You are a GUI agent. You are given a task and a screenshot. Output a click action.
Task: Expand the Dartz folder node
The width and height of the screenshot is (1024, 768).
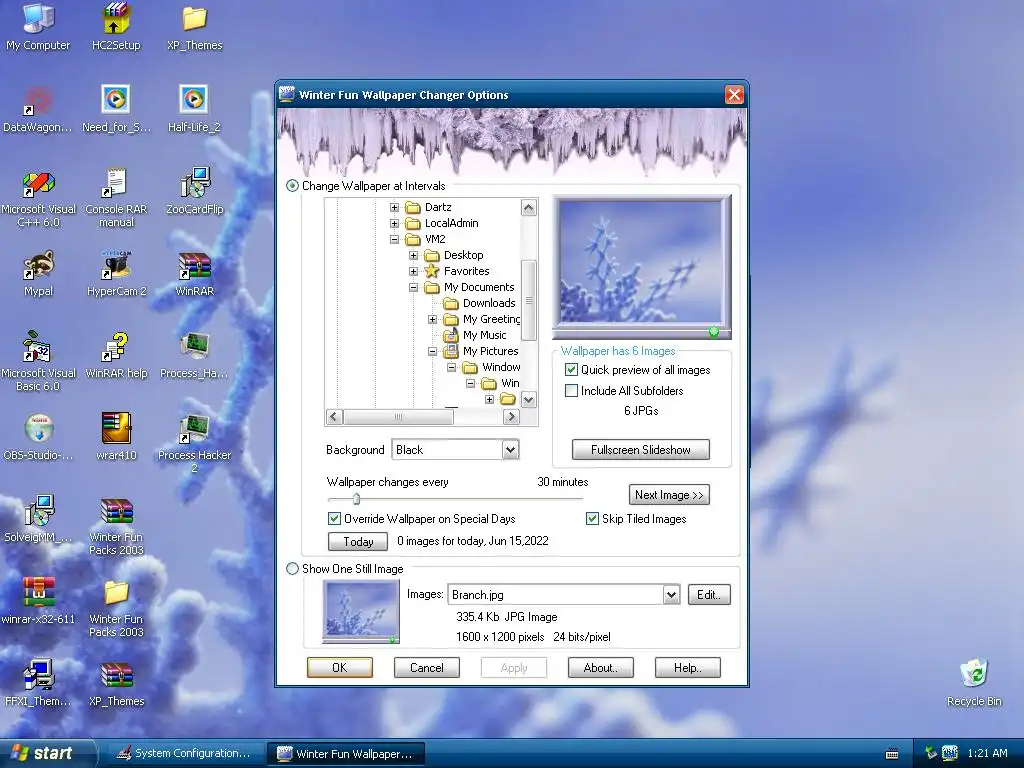394,207
